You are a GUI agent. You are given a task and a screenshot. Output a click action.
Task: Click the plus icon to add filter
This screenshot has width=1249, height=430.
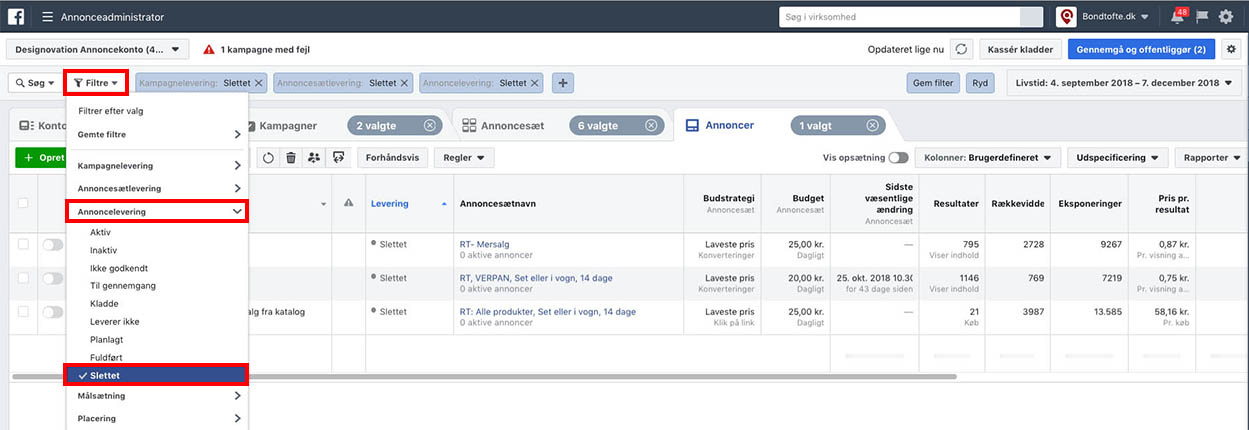tap(563, 84)
